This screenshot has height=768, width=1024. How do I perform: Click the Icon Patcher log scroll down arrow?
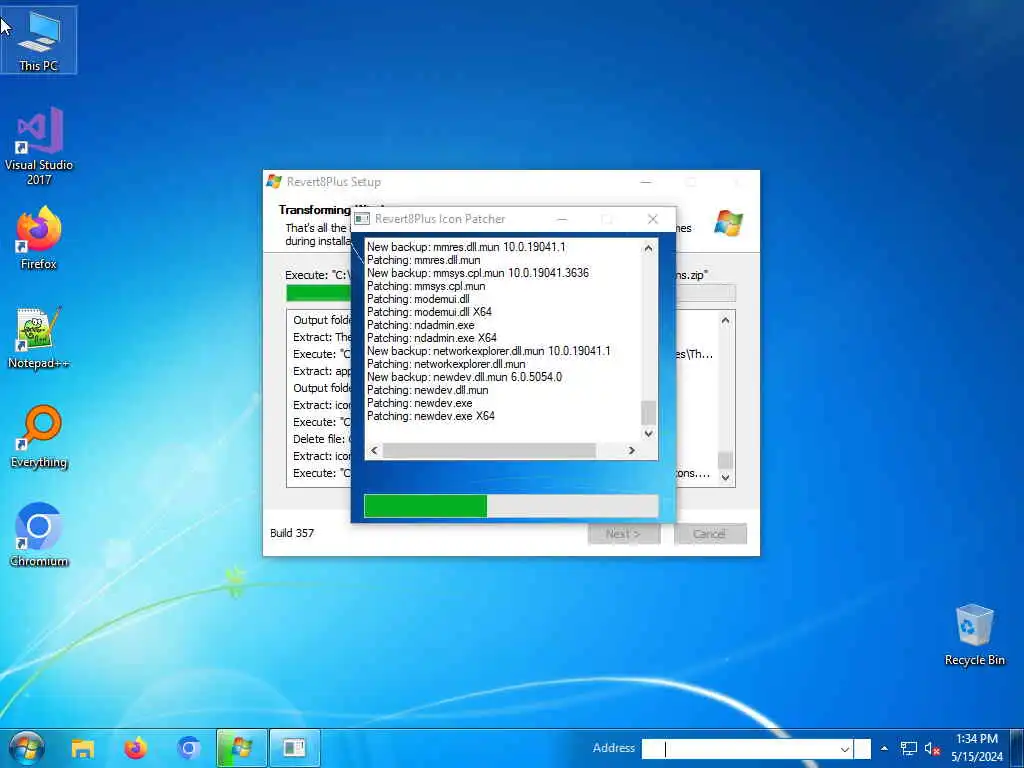click(x=648, y=433)
